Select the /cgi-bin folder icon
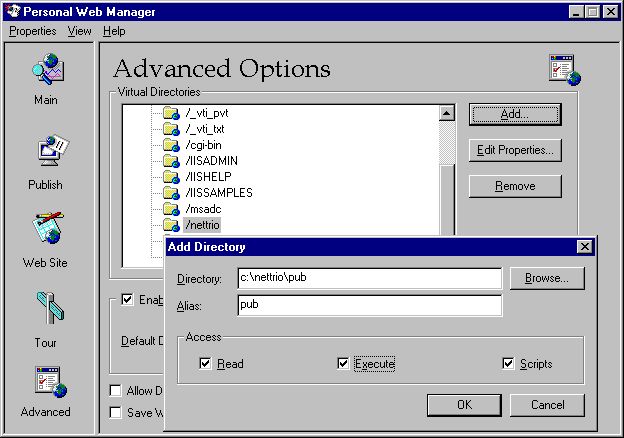Image resolution: width=624 pixels, height=438 pixels. tap(171, 145)
